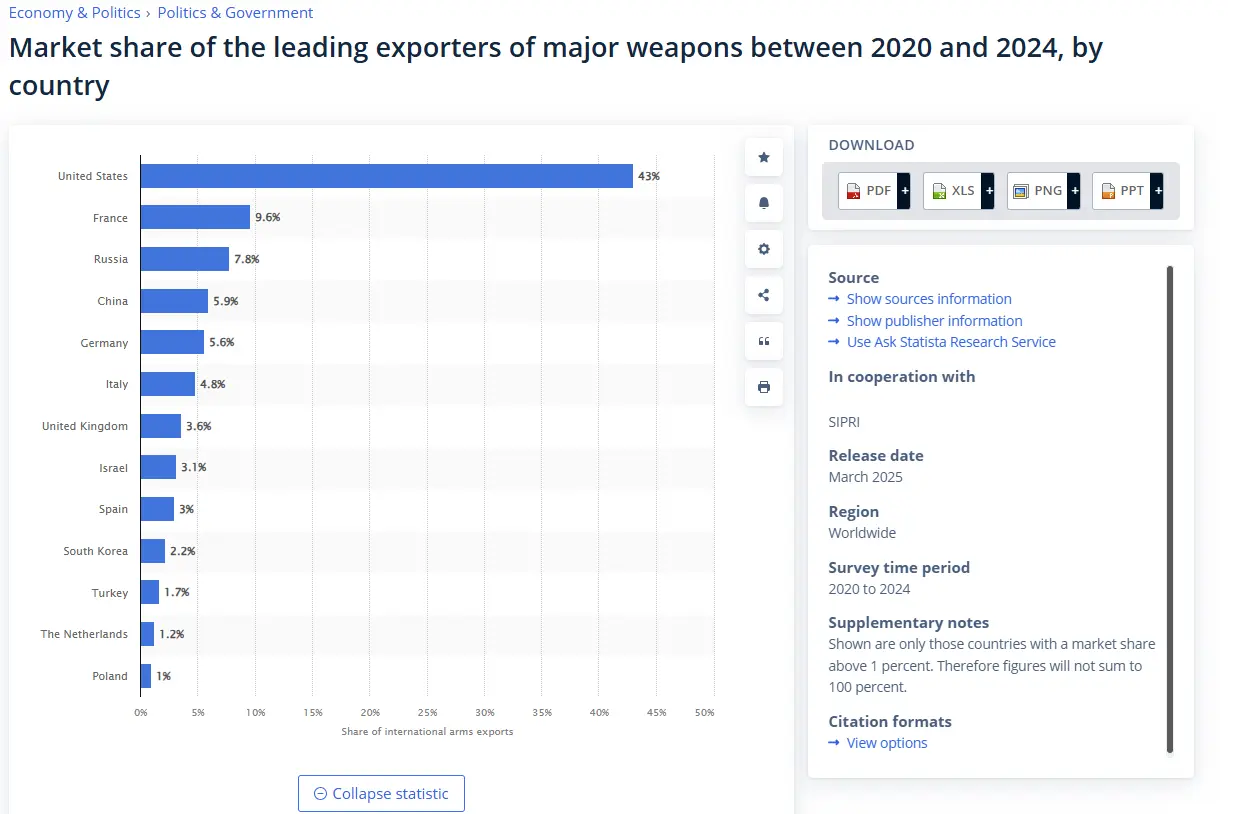
Task: Click the print icon
Action: [x=764, y=387]
